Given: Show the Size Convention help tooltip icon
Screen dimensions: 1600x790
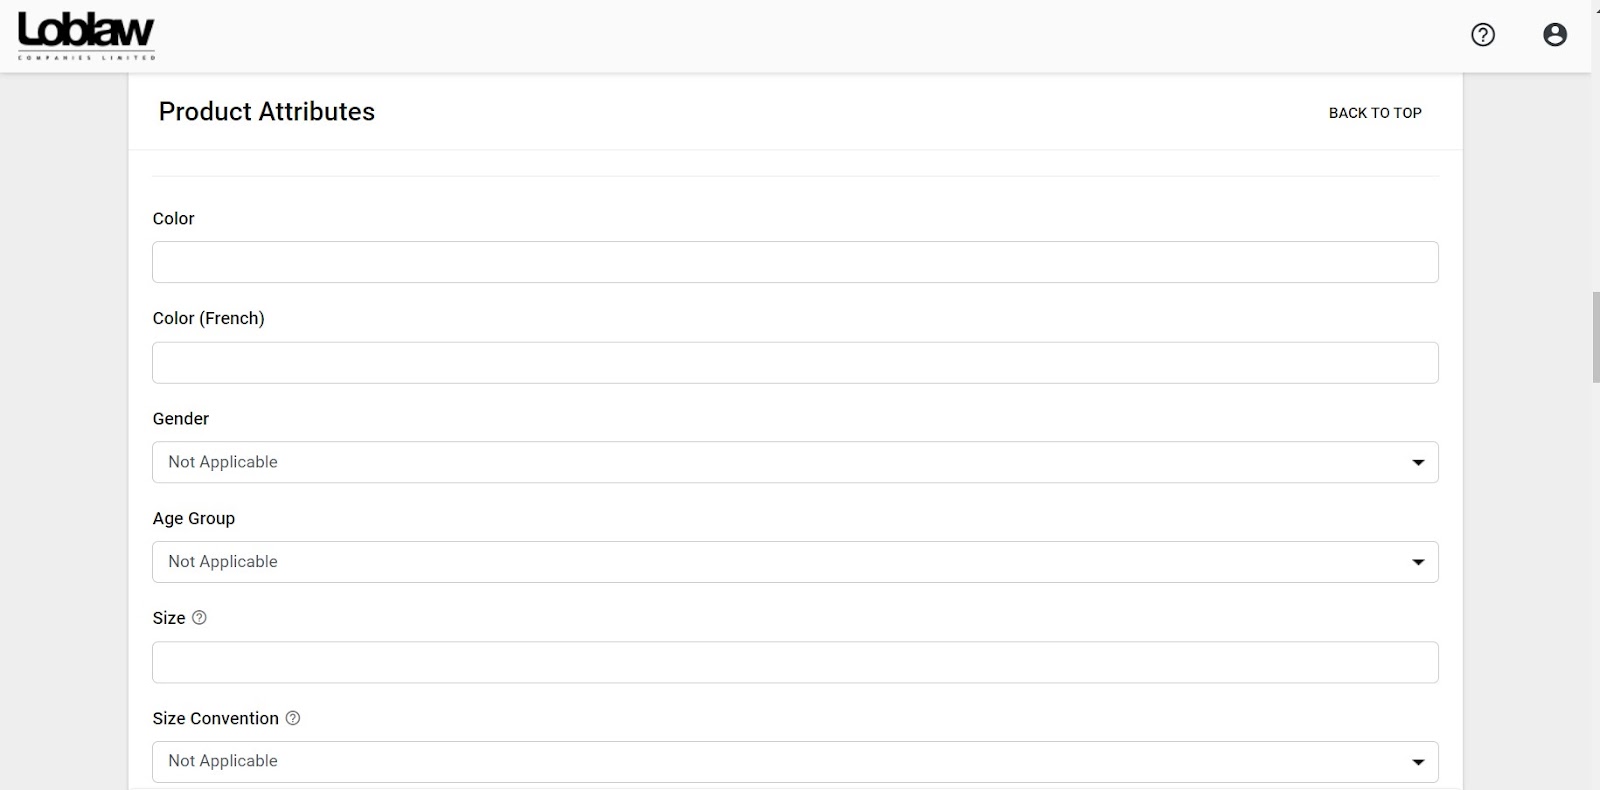Looking at the screenshot, I should (x=293, y=718).
